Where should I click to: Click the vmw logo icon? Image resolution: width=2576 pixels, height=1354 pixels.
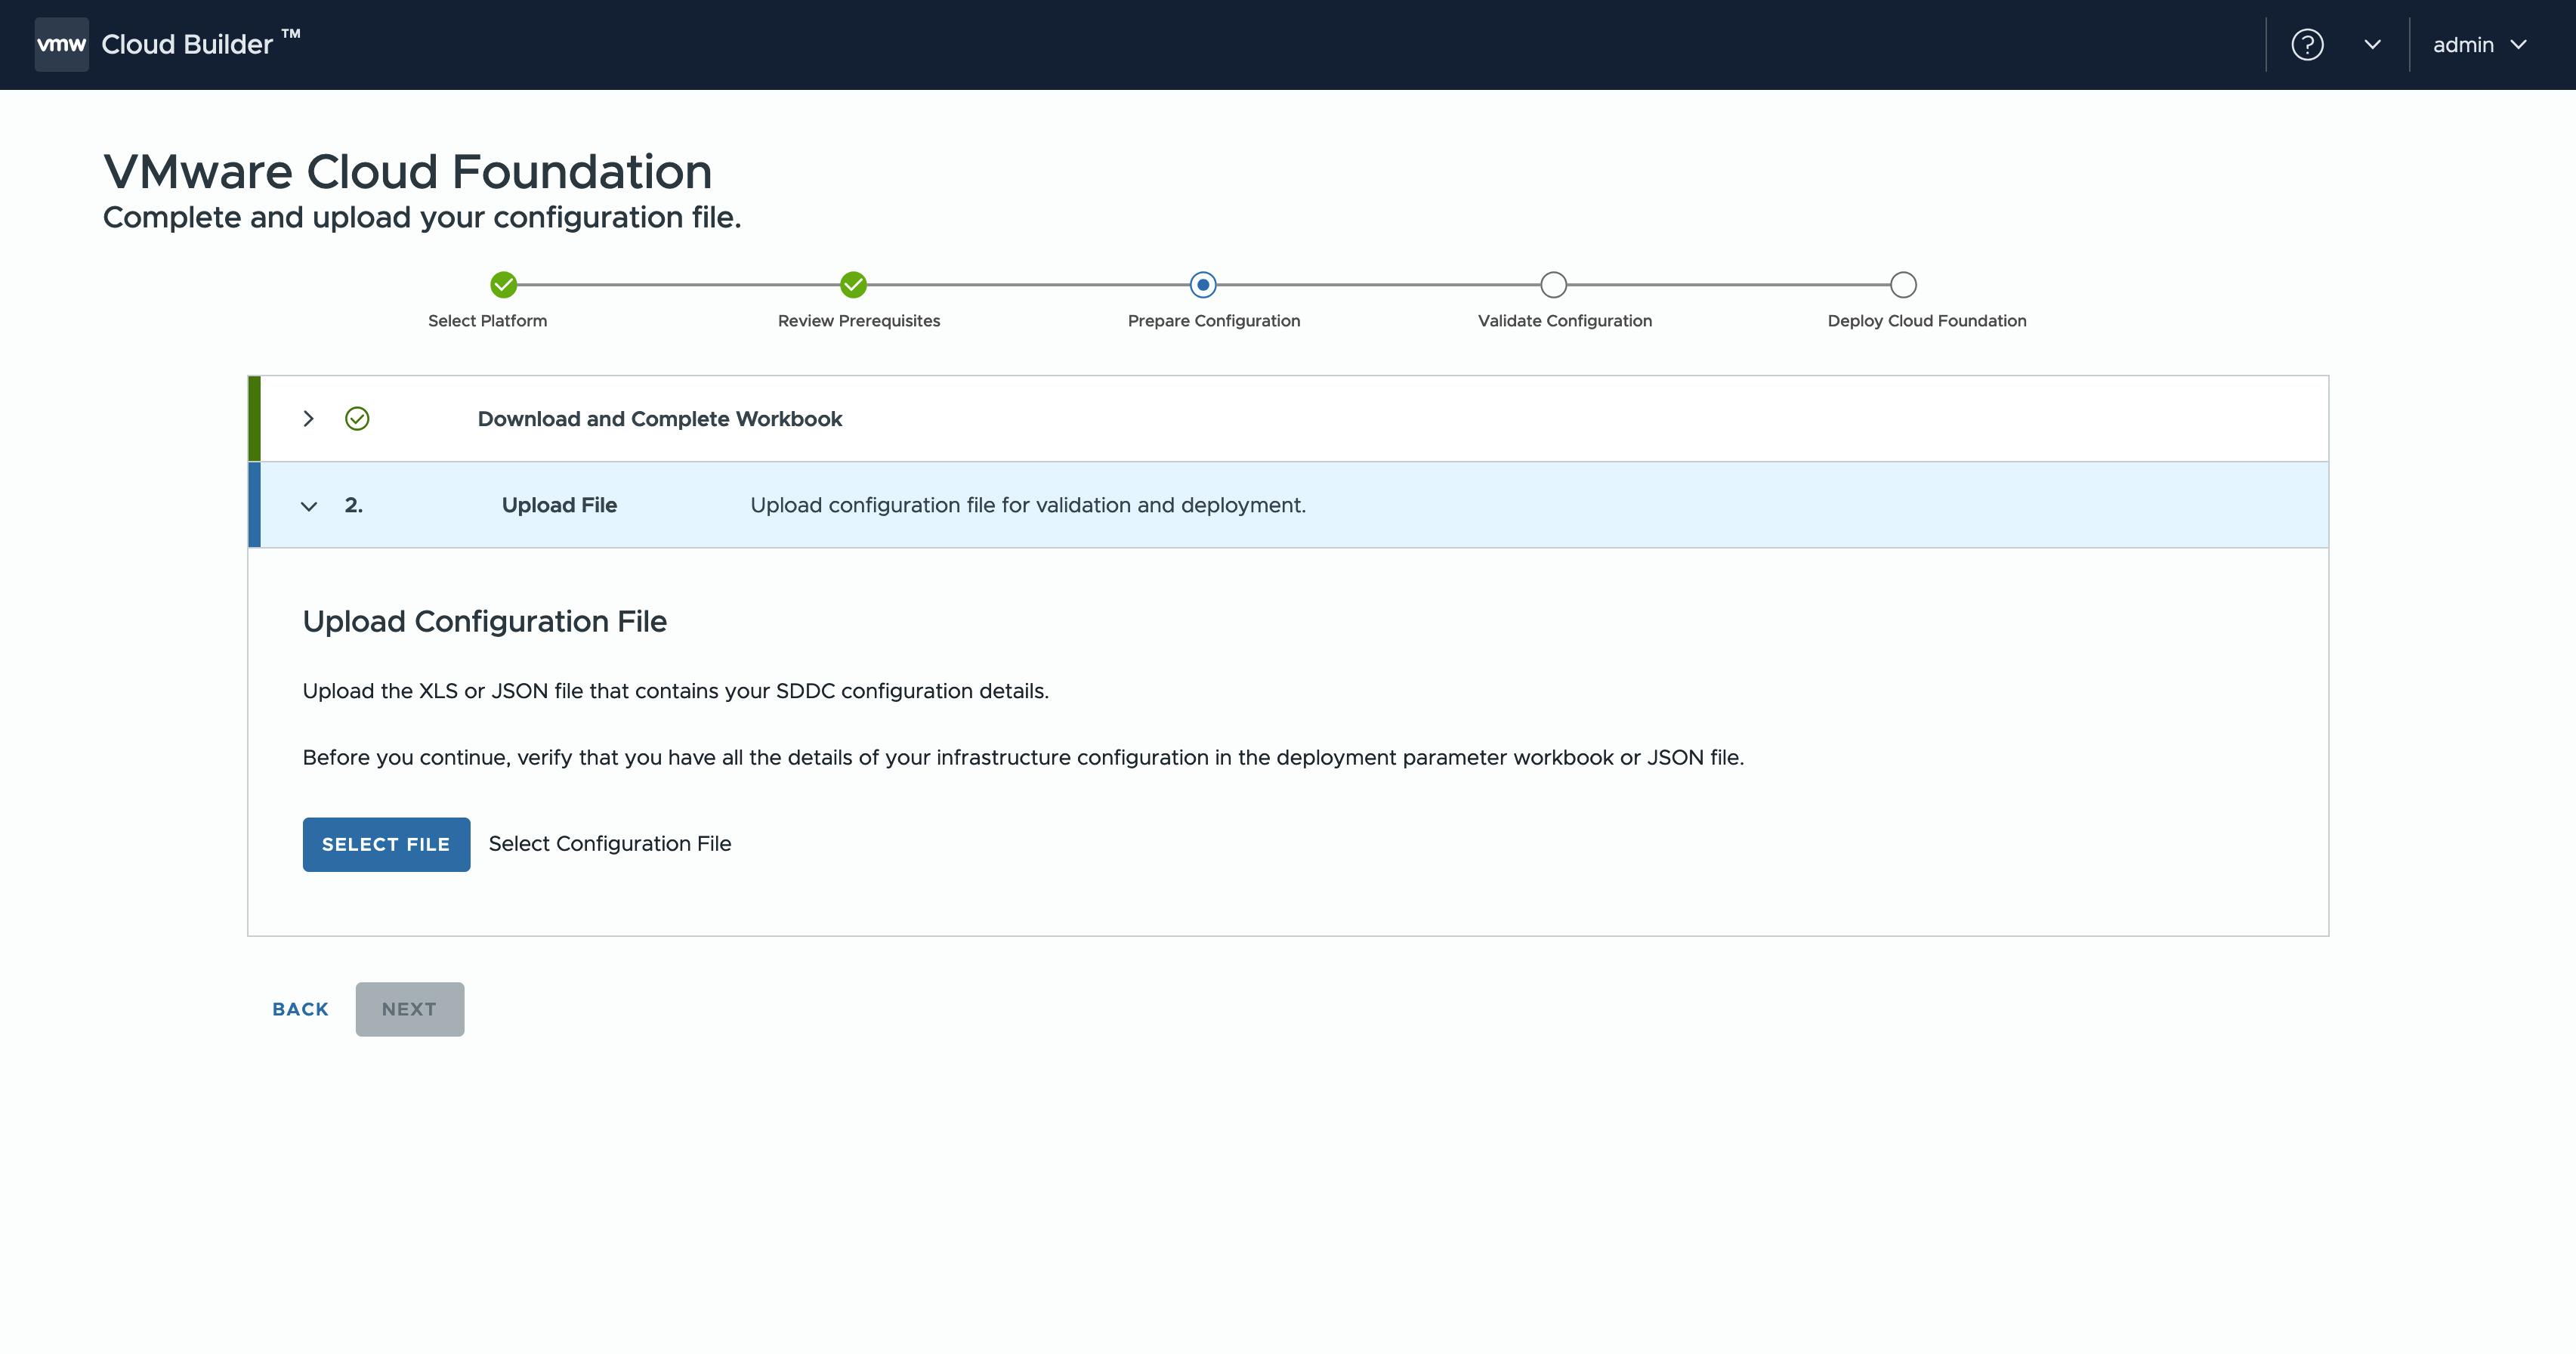pyautogui.click(x=61, y=44)
